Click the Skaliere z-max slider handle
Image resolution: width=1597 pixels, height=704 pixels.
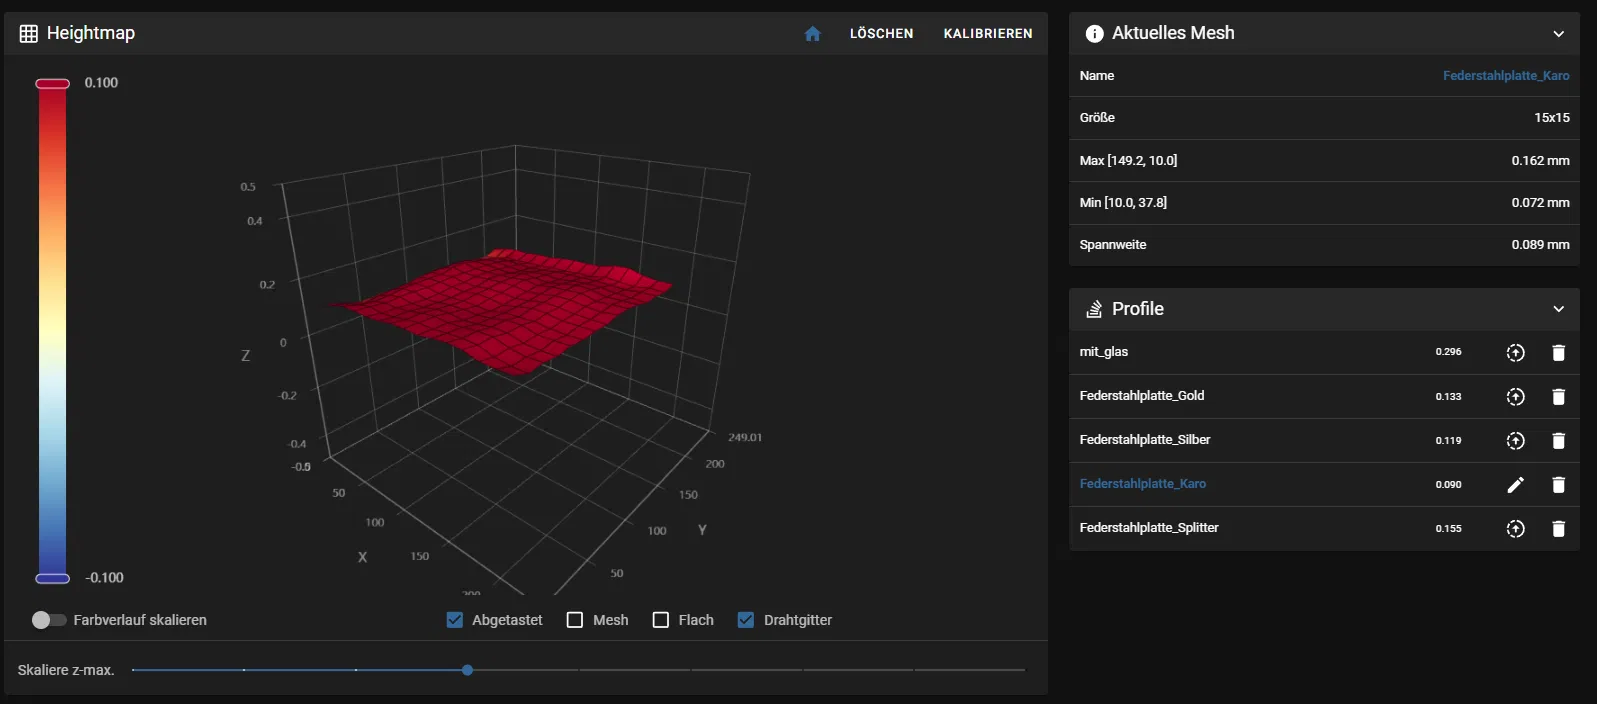pos(467,670)
